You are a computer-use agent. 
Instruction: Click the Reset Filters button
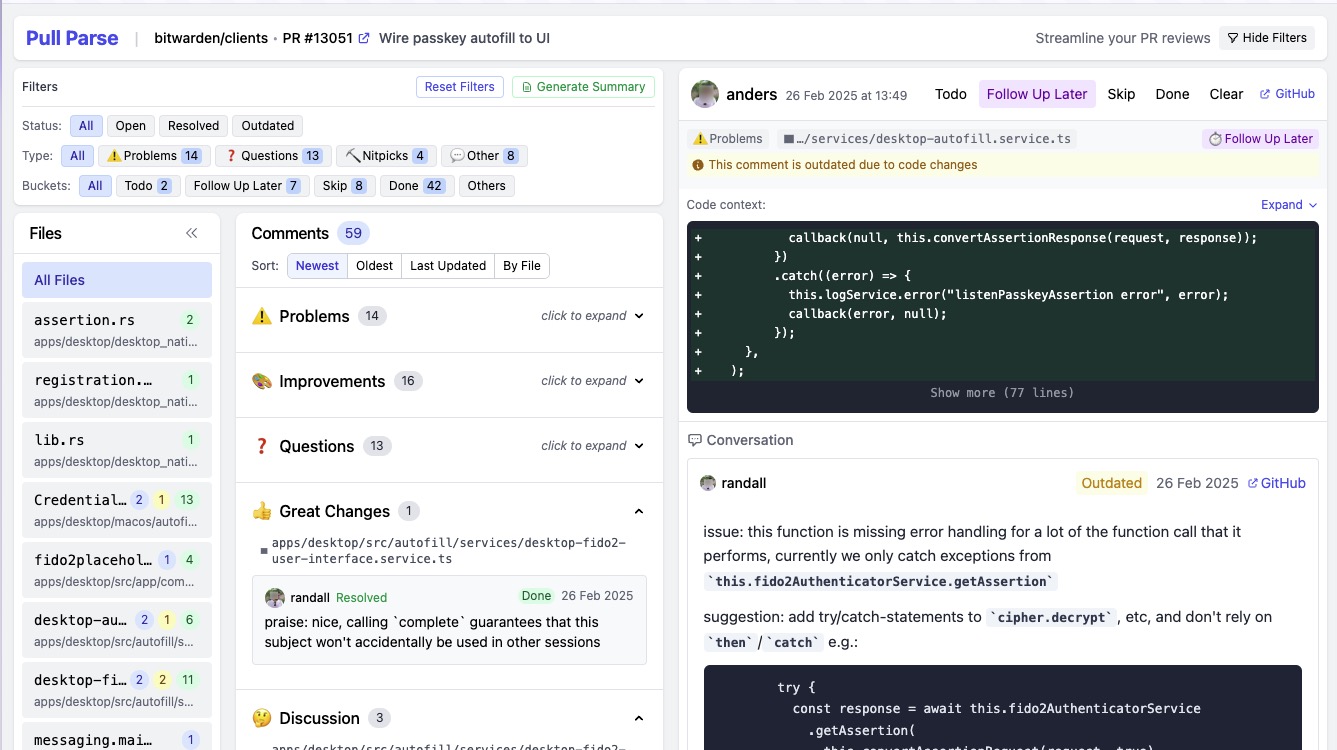click(459, 87)
